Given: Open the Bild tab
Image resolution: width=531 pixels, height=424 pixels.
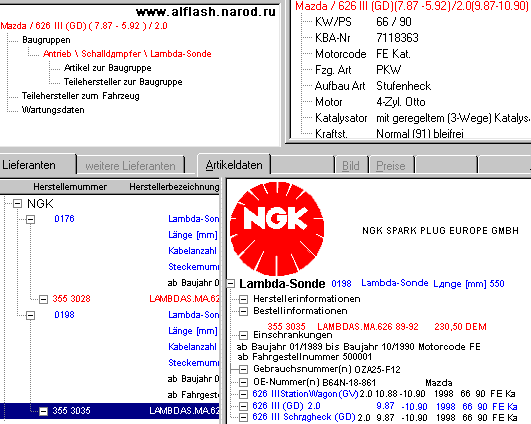Looking at the screenshot, I should (351, 166).
